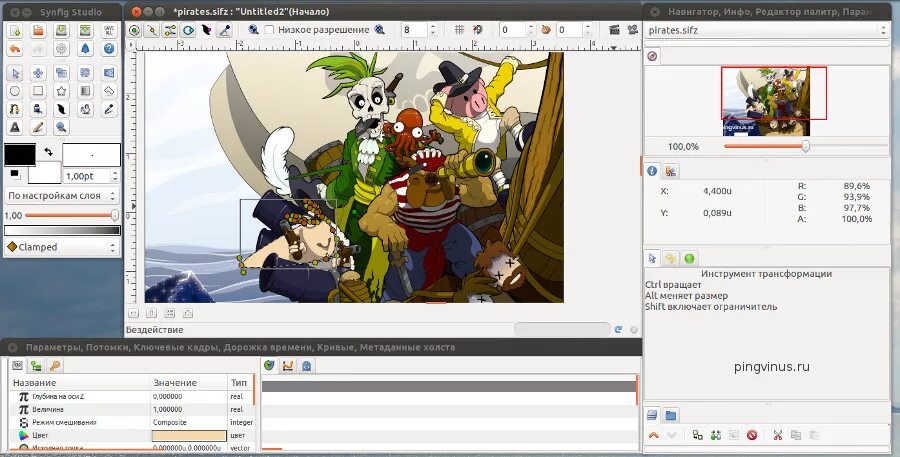
Task: Toggle the grid display icon
Action: pos(459,30)
